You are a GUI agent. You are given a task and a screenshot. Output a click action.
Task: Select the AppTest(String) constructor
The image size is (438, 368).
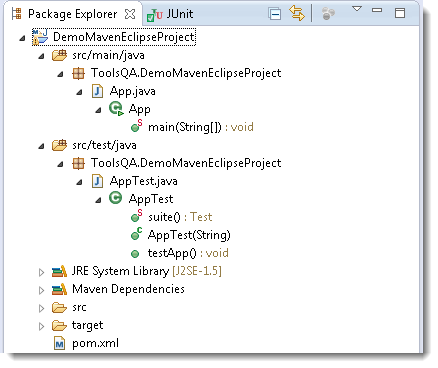[189, 235]
